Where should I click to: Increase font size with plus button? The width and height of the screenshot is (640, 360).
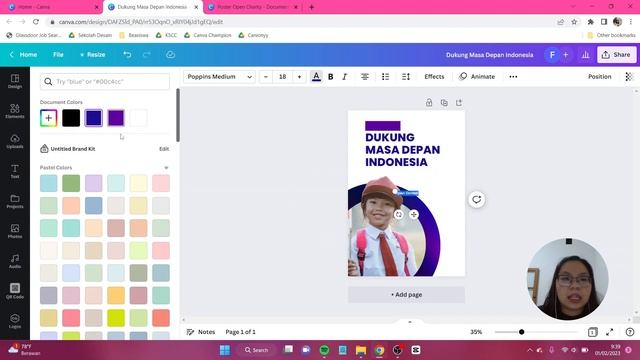pos(300,77)
